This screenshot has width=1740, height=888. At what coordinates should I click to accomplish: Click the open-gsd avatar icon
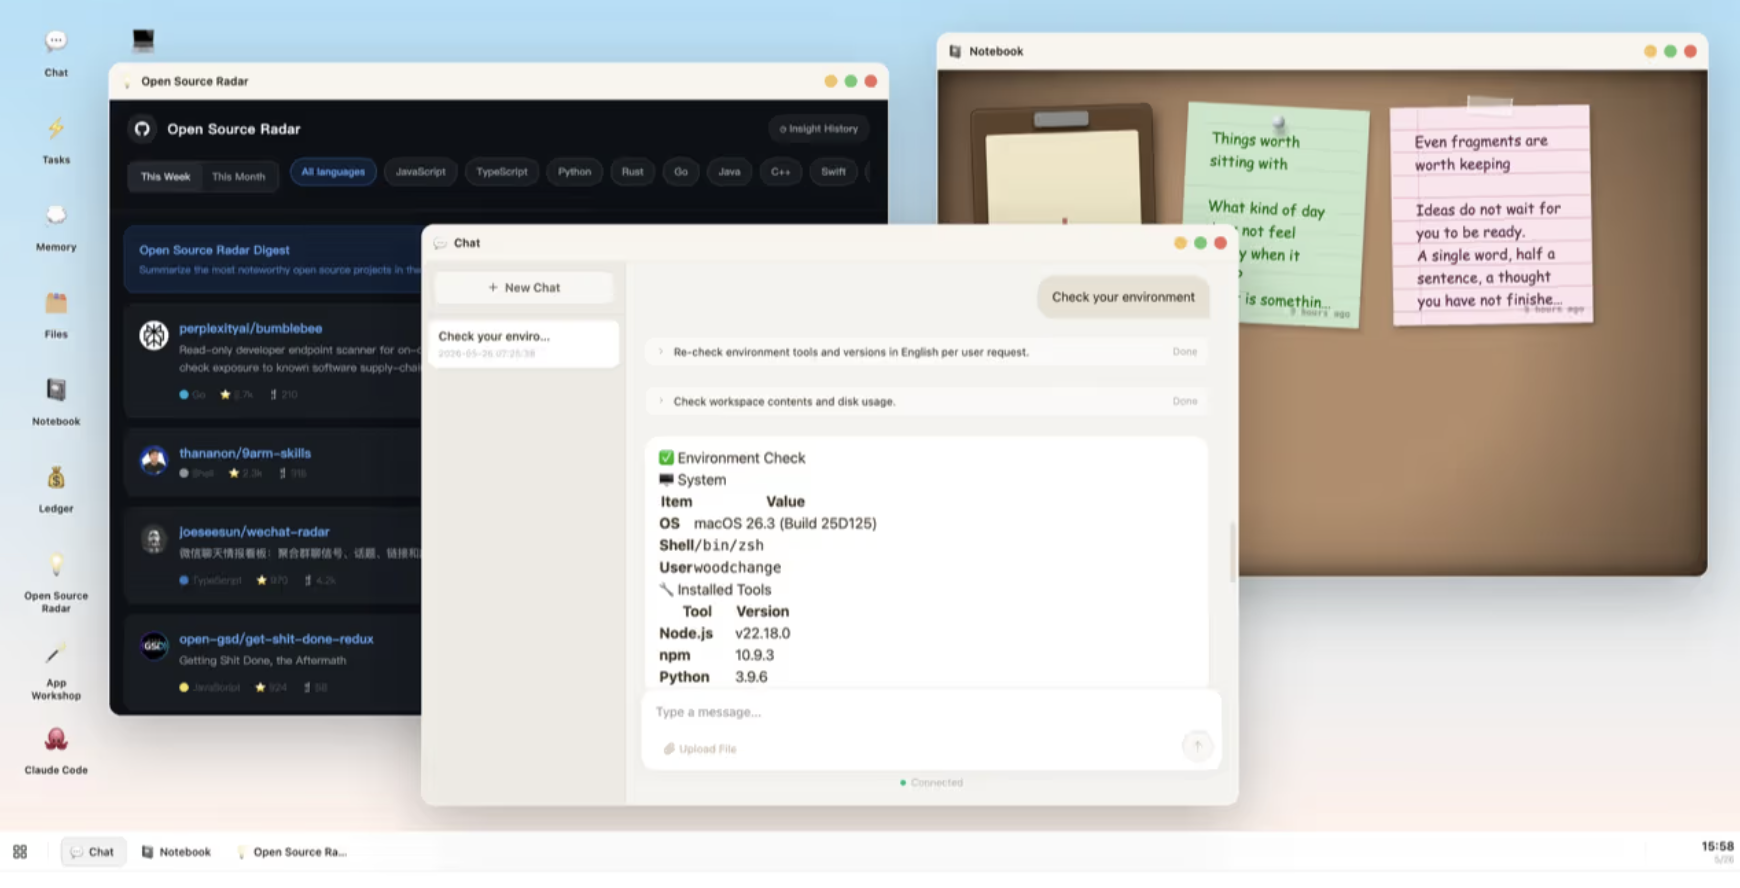153,646
